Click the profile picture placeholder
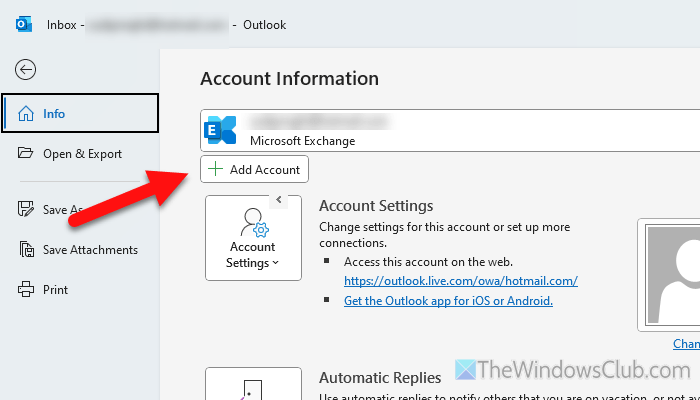The width and height of the screenshot is (700, 400). tap(672, 275)
